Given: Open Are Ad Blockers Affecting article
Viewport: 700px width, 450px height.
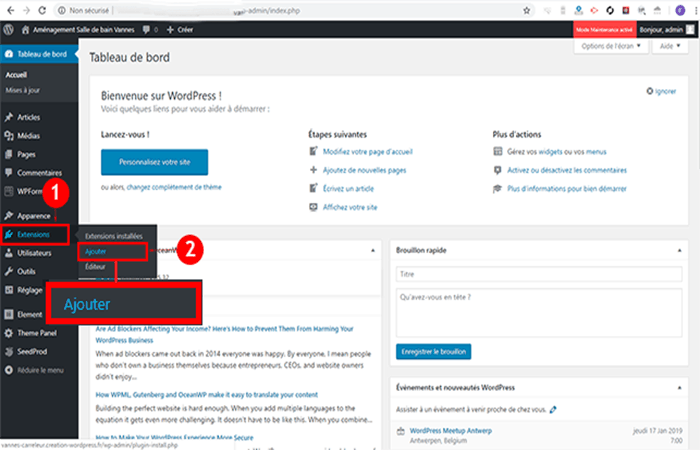Looking at the screenshot, I should tap(224, 334).
